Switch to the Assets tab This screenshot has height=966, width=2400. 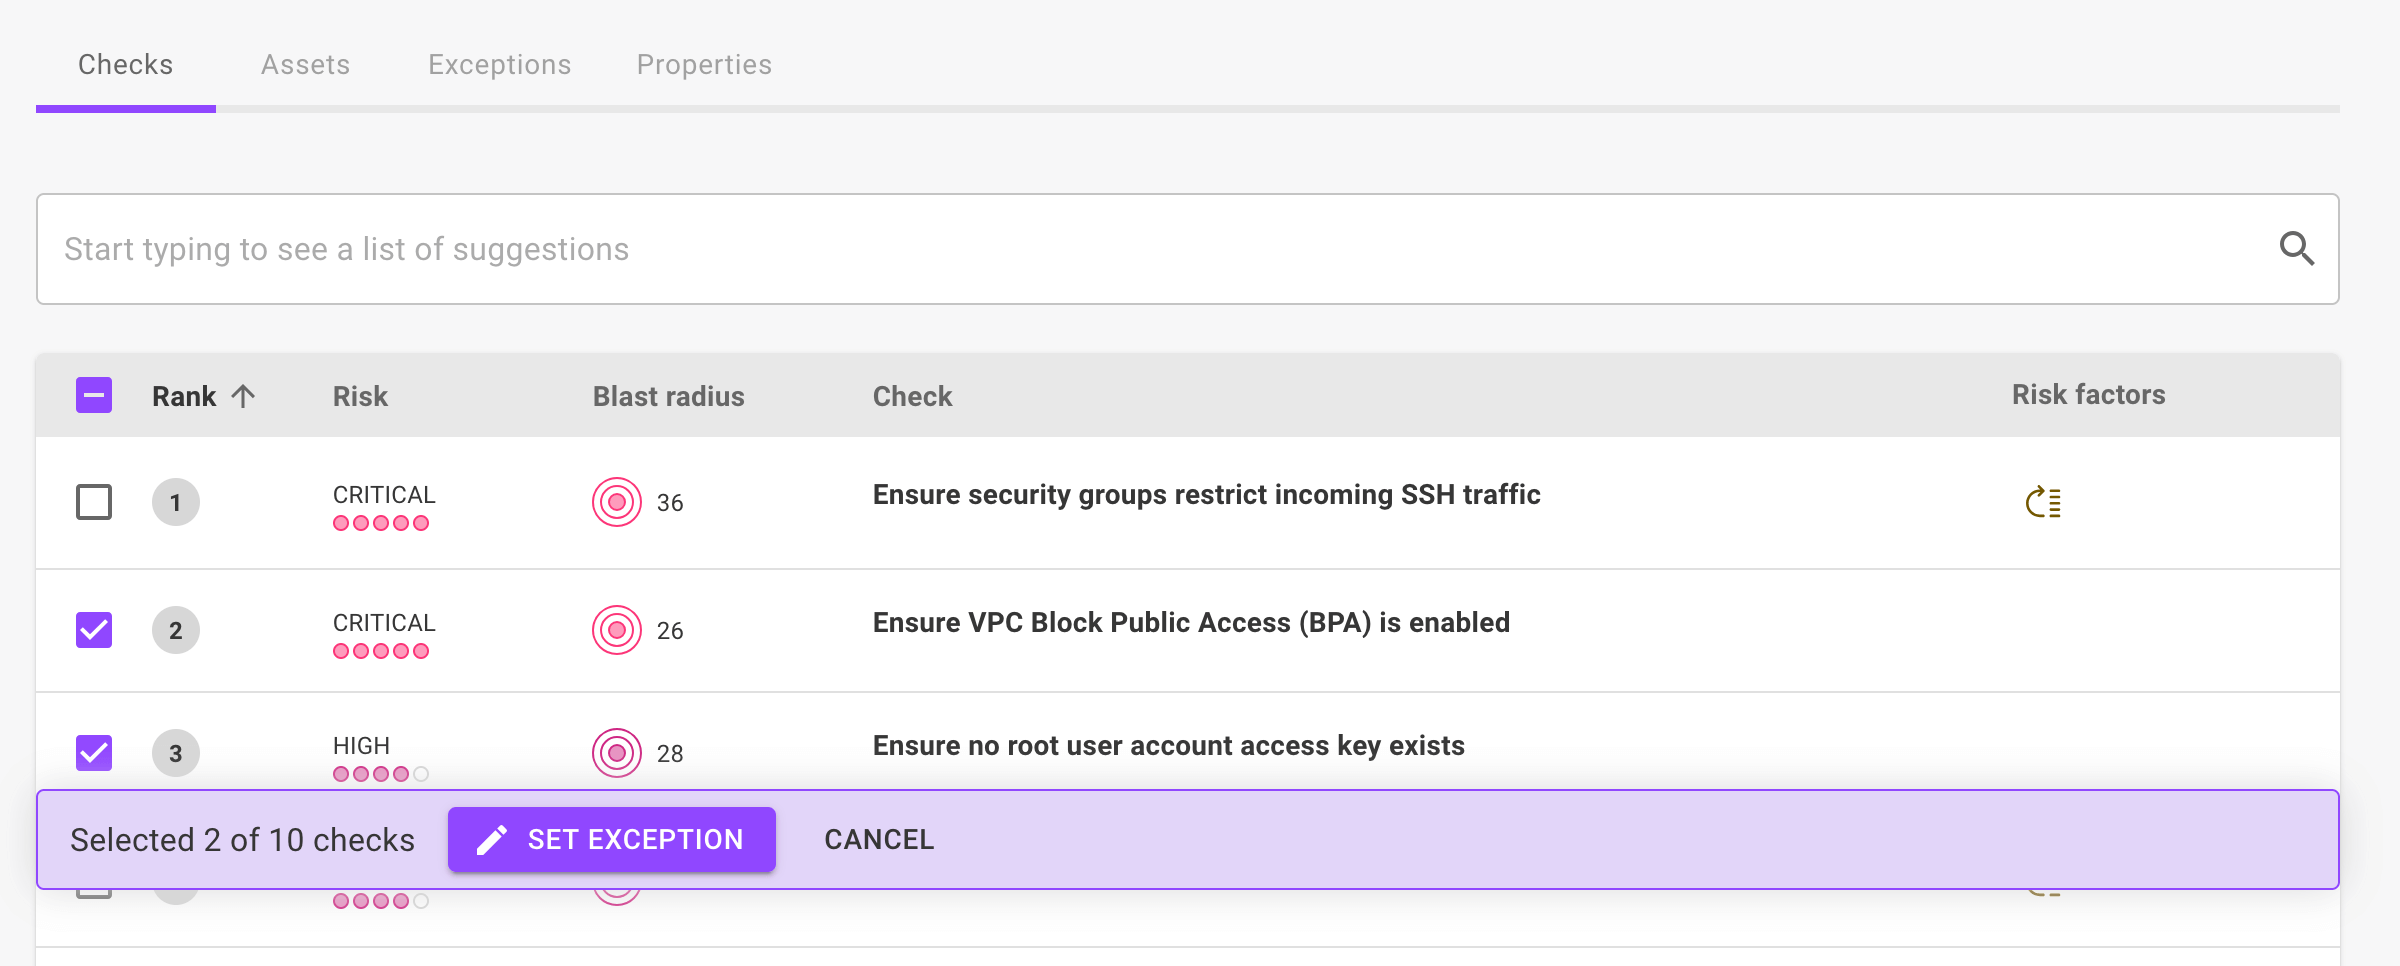(x=305, y=64)
